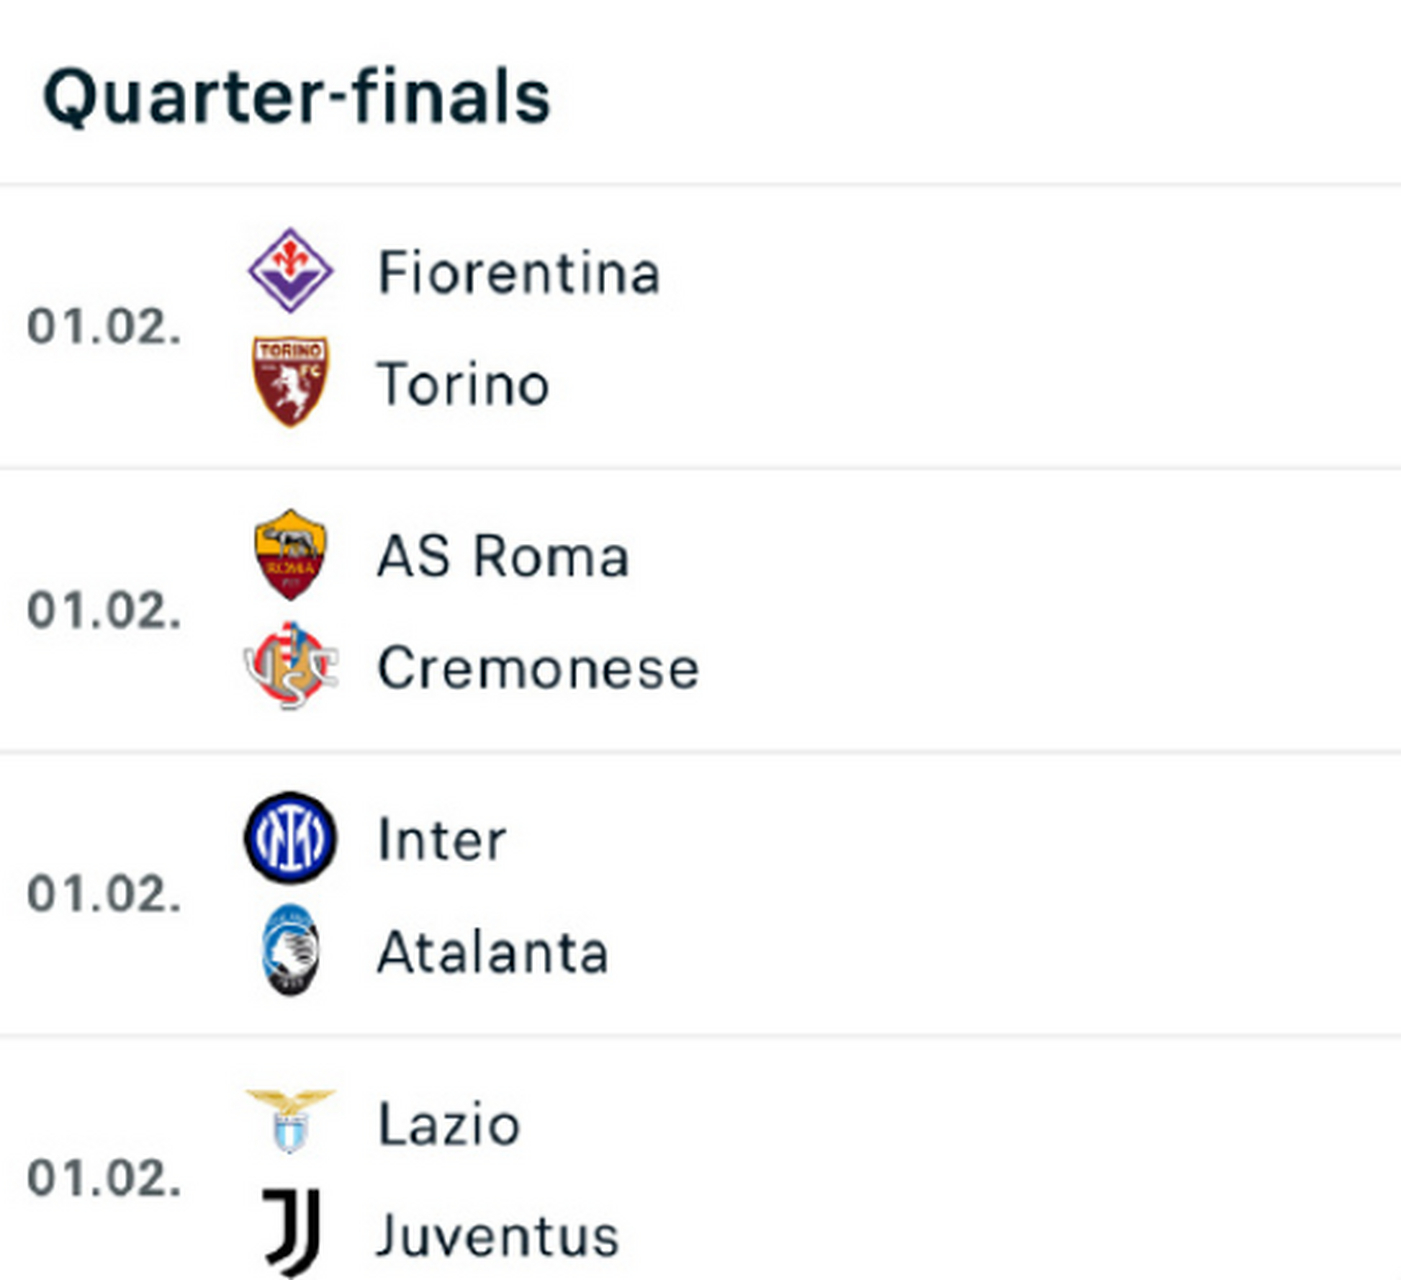The height and width of the screenshot is (1280, 1401).
Task: Click the AS Roma vs Cremonese match date
Action: [x=104, y=611]
